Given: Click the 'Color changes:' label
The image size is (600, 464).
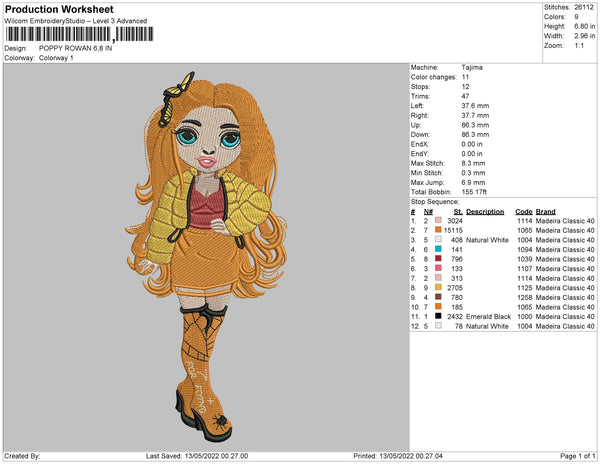Looking at the screenshot, I should point(434,77).
